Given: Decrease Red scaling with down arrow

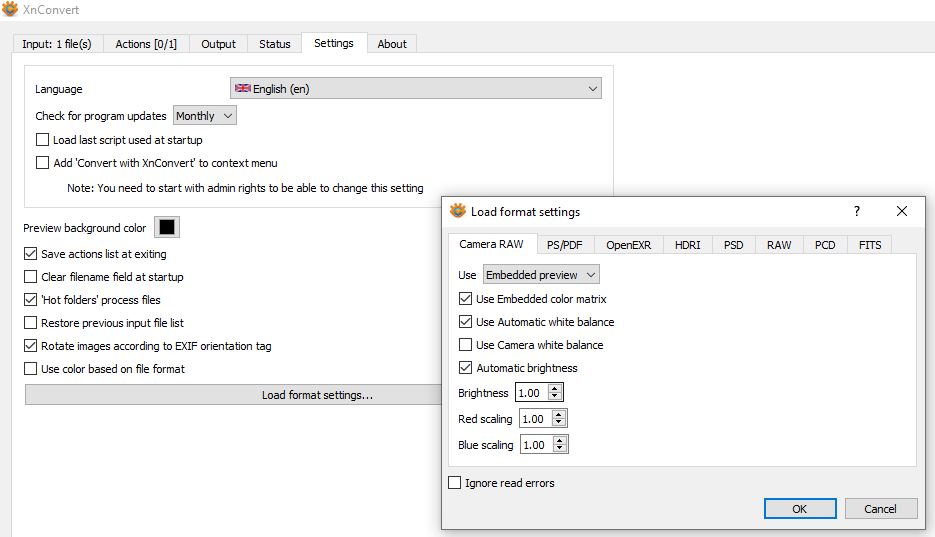Looking at the screenshot, I should tap(559, 424).
